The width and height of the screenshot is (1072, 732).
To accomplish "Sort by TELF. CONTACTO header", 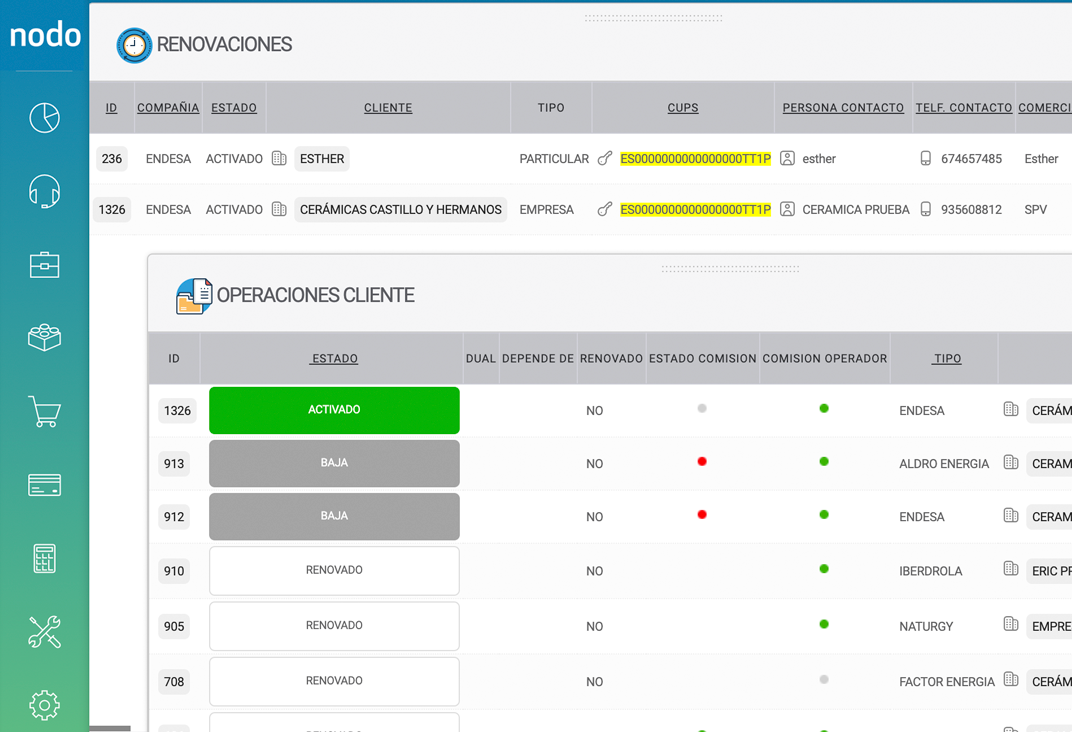I will [x=964, y=108].
